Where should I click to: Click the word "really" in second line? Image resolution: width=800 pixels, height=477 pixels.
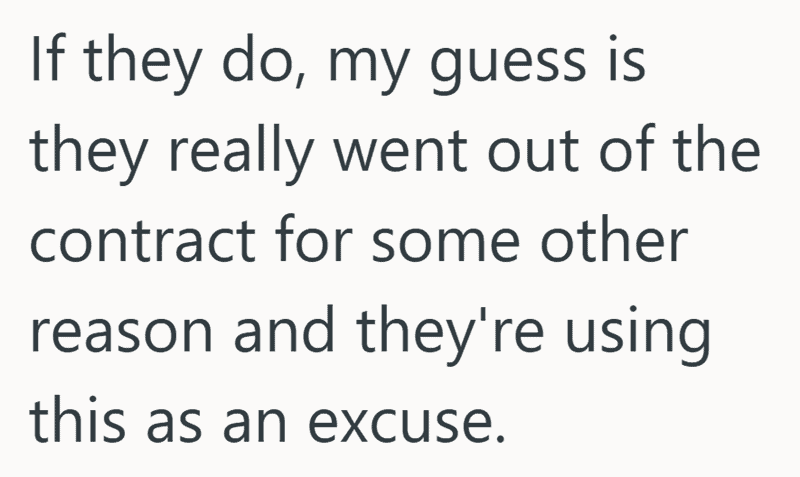[x=240, y=150]
